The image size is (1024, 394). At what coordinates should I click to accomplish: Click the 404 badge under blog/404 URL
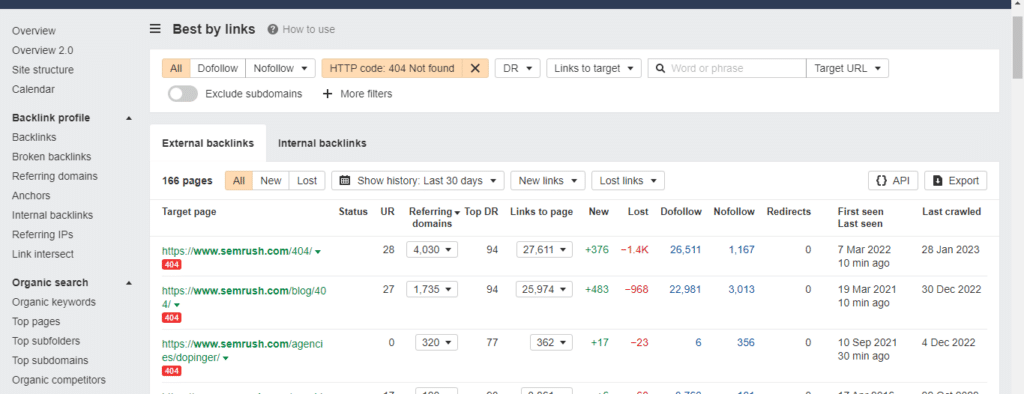coord(172,318)
